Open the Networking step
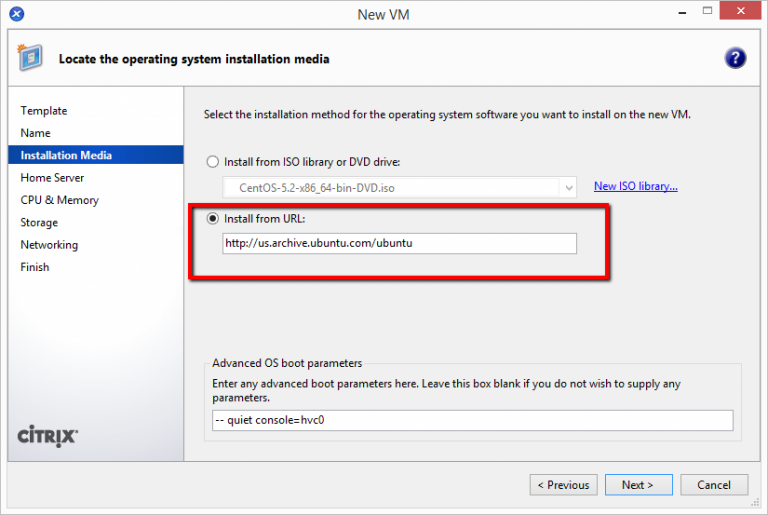The height and width of the screenshot is (515, 768). point(49,245)
